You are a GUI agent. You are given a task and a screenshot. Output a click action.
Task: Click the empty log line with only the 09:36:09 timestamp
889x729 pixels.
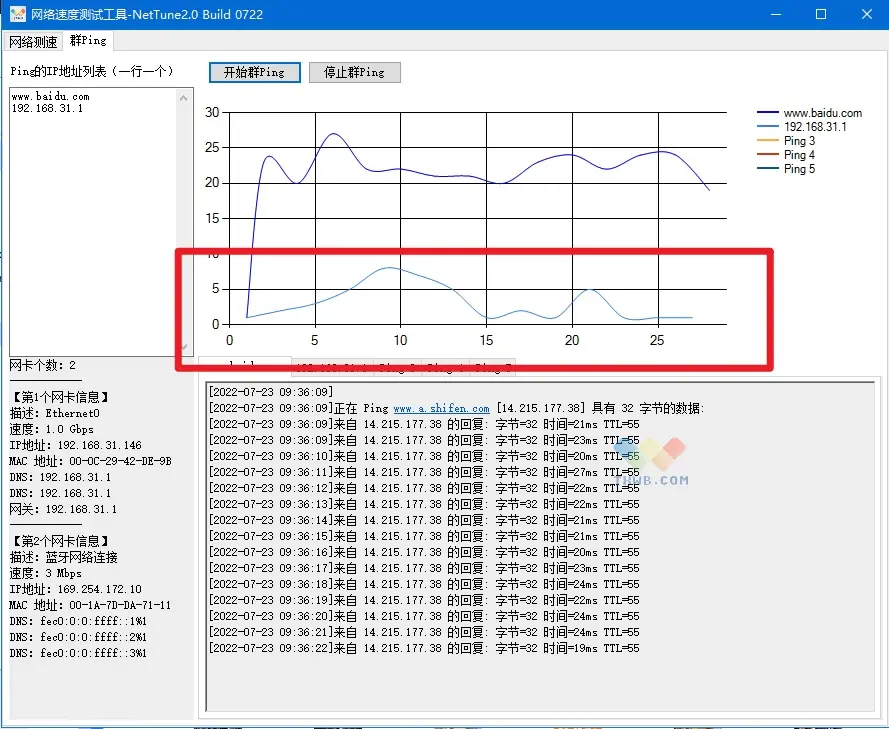tap(271, 392)
